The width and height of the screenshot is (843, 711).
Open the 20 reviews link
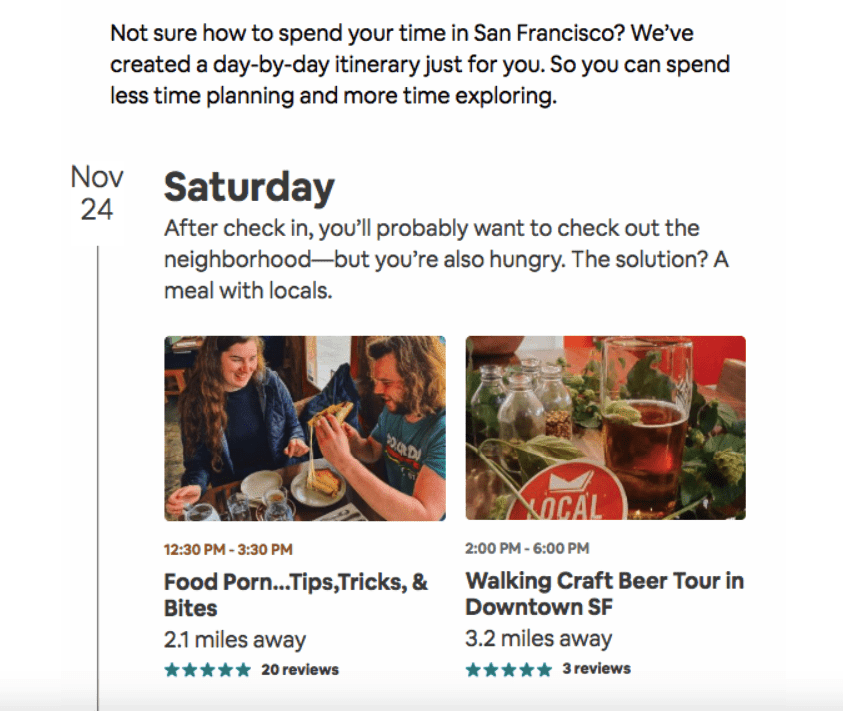(300, 670)
